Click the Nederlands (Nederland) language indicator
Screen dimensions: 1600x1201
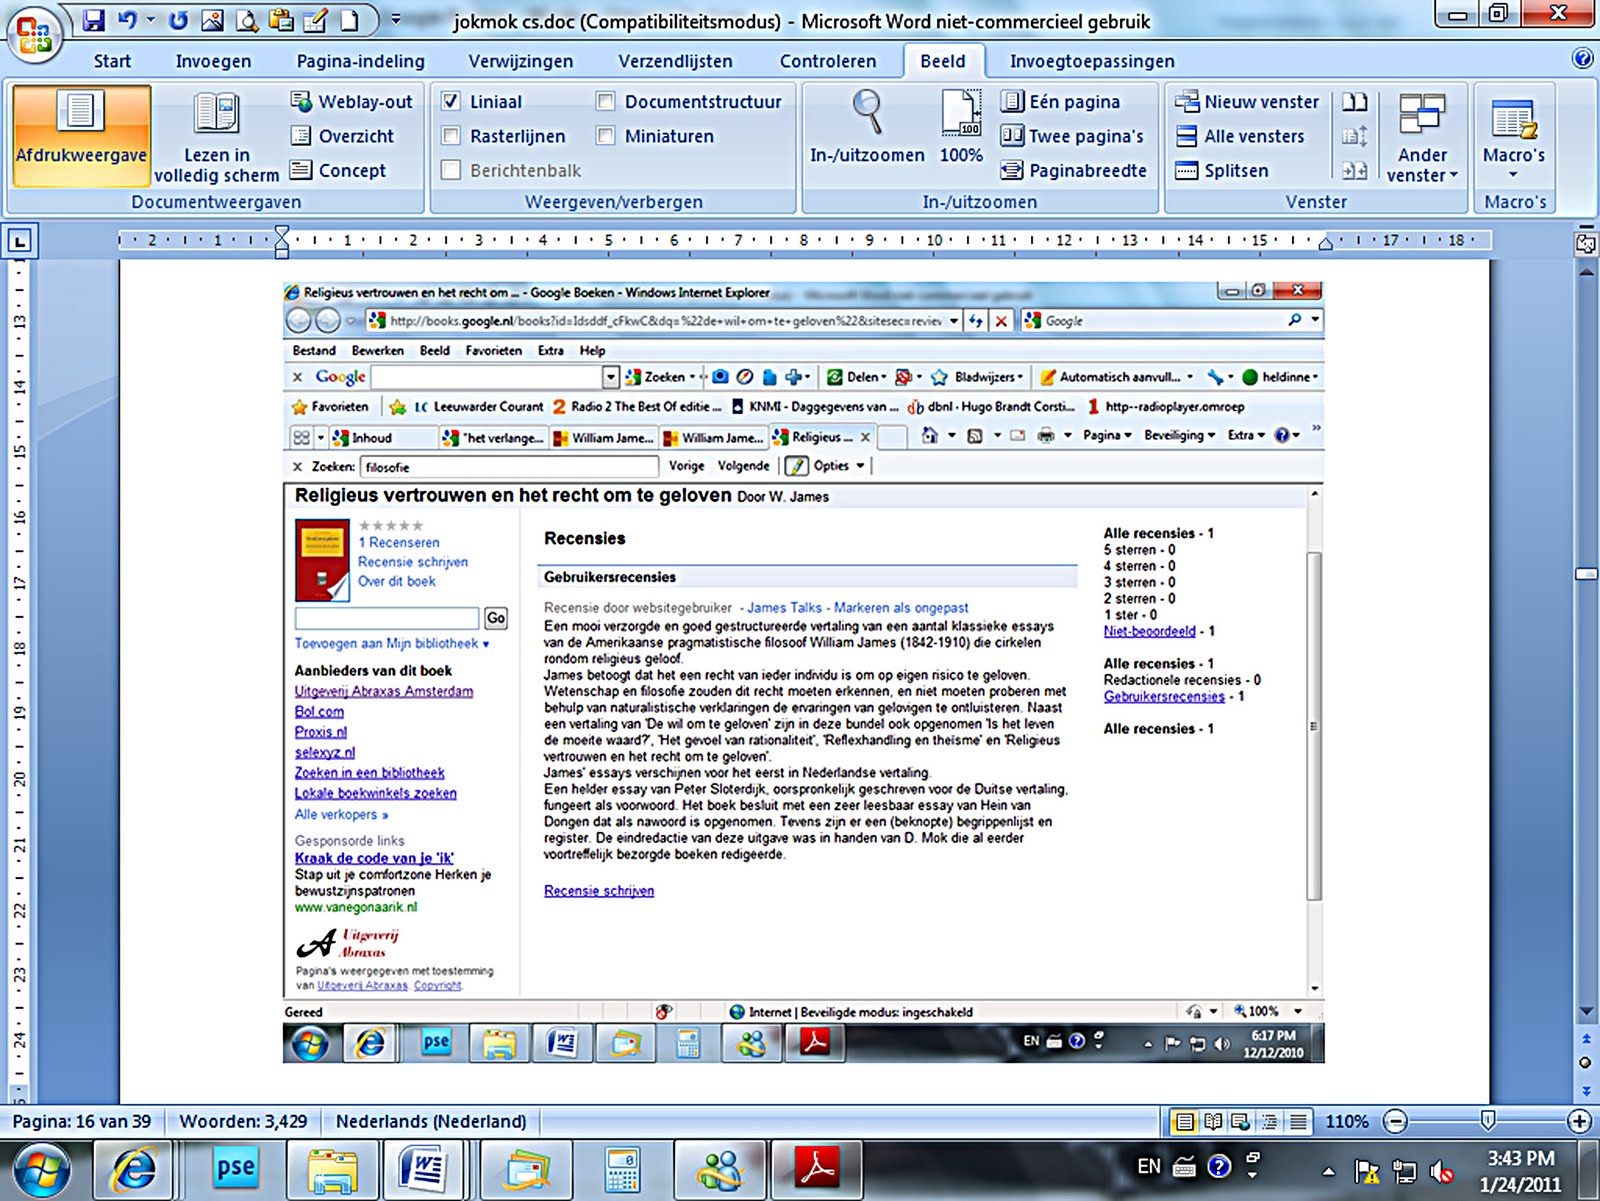[x=431, y=1122]
